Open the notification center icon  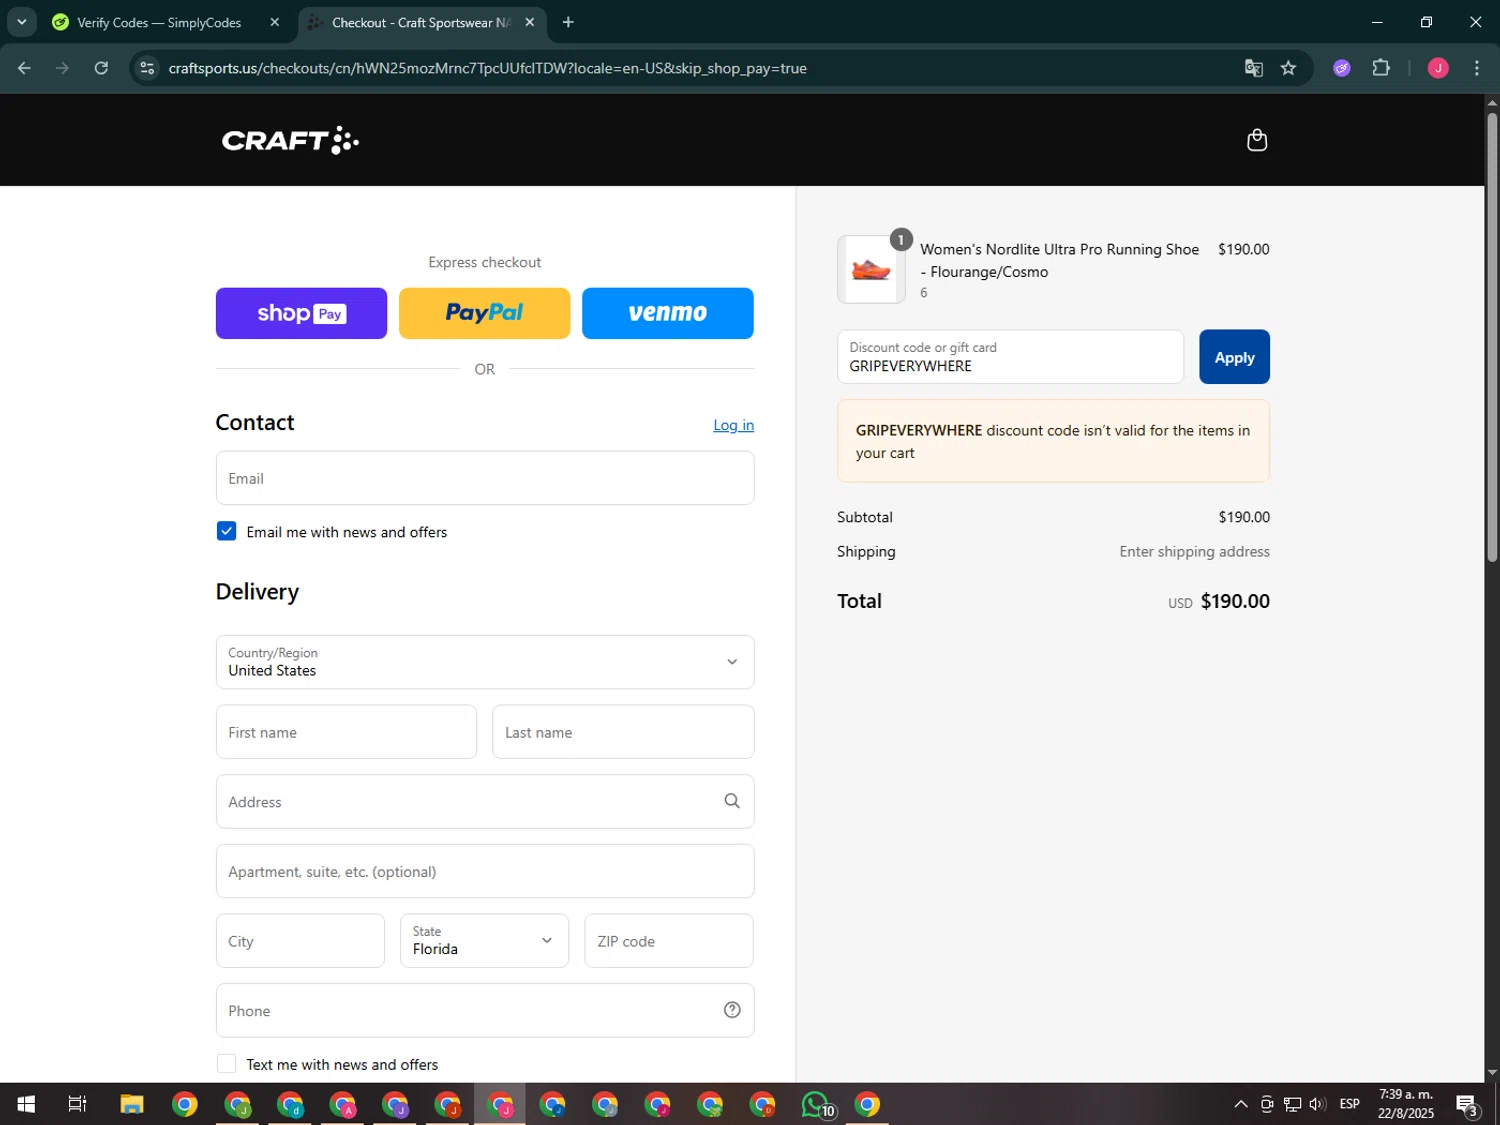(x=1467, y=1104)
